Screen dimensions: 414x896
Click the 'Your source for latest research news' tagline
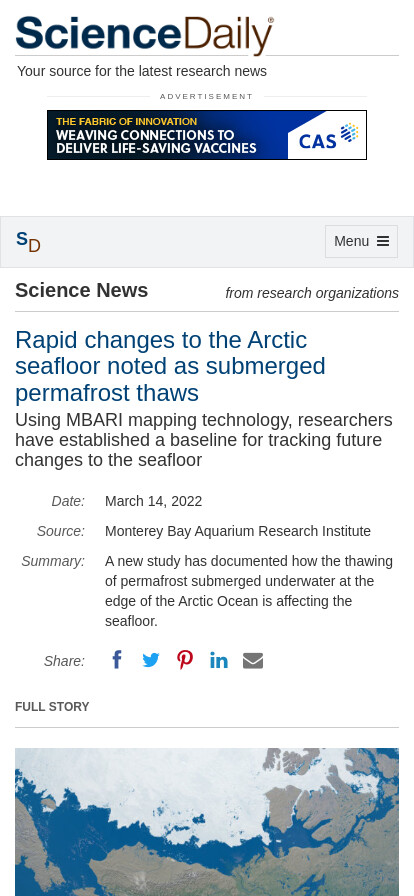click(142, 71)
